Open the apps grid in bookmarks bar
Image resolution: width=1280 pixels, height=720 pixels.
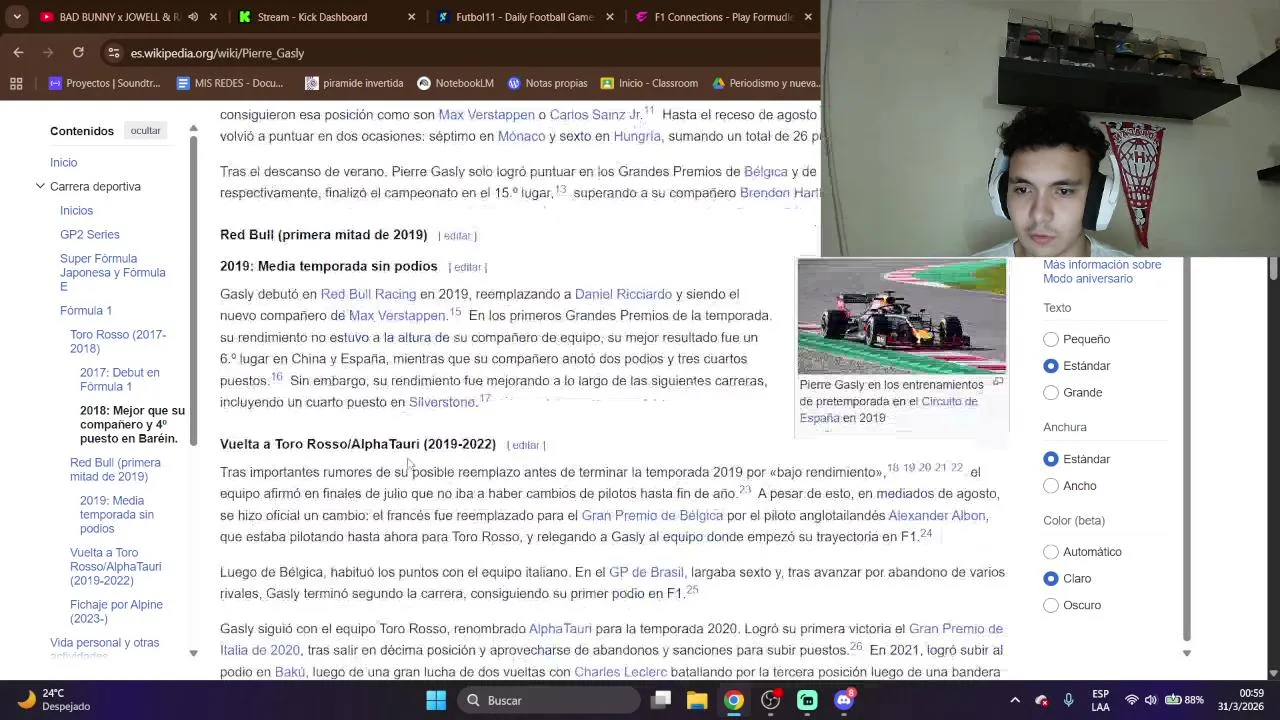[16, 83]
